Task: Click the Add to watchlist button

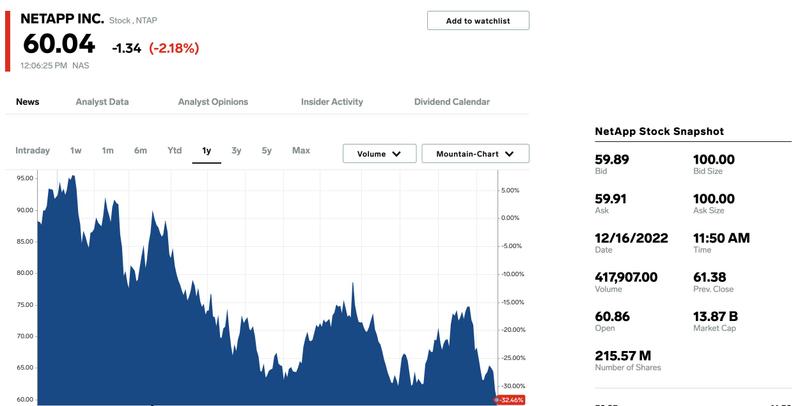Action: point(478,21)
